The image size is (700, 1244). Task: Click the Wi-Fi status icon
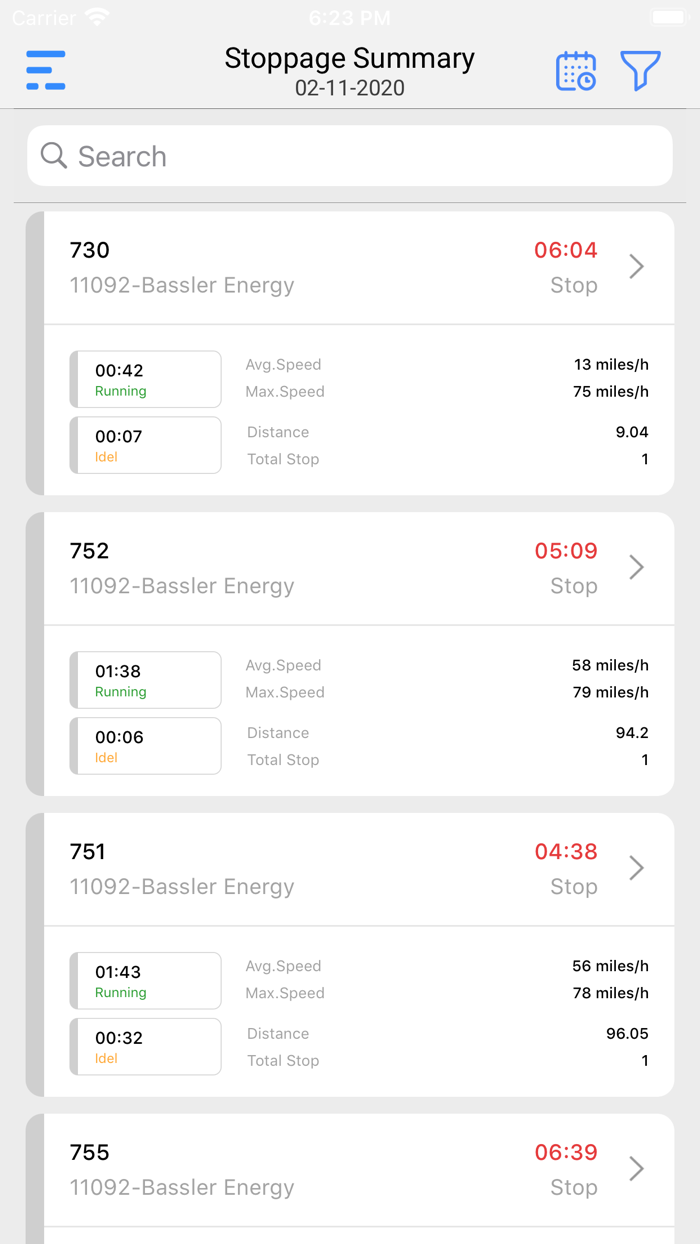pyautogui.click(x=97, y=17)
